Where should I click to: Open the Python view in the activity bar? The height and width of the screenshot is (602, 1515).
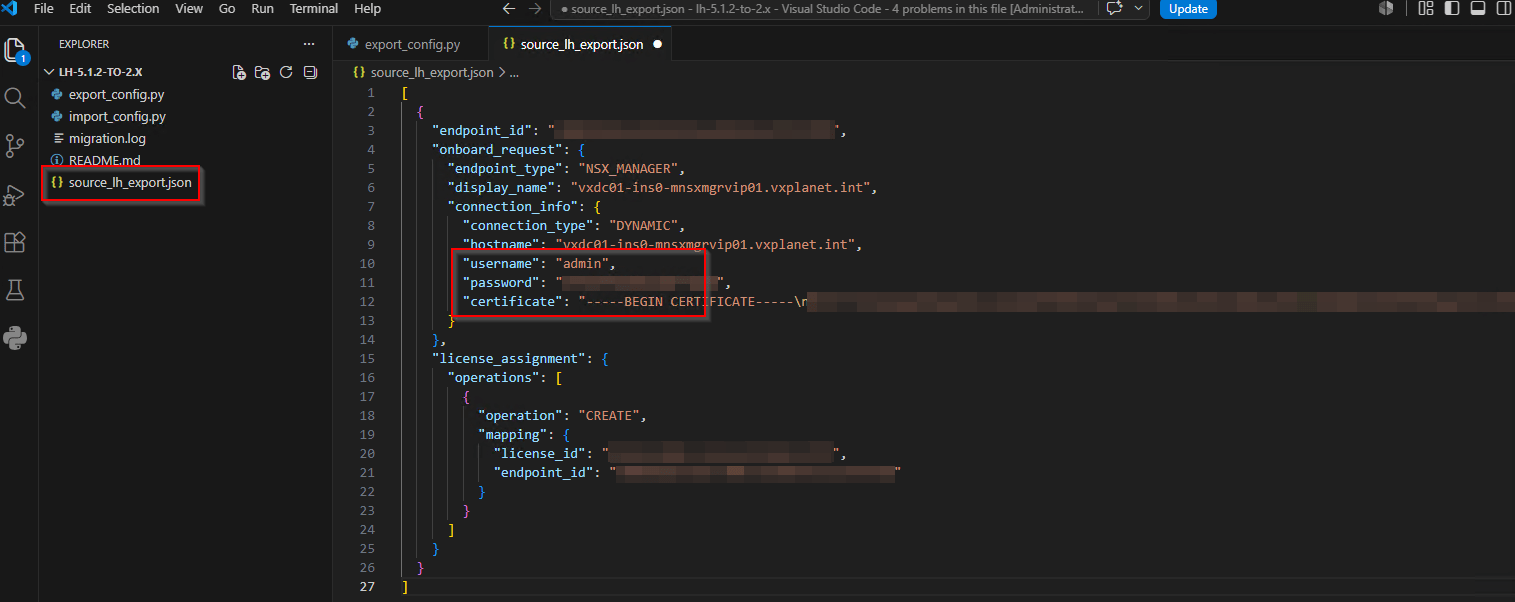[x=15, y=338]
